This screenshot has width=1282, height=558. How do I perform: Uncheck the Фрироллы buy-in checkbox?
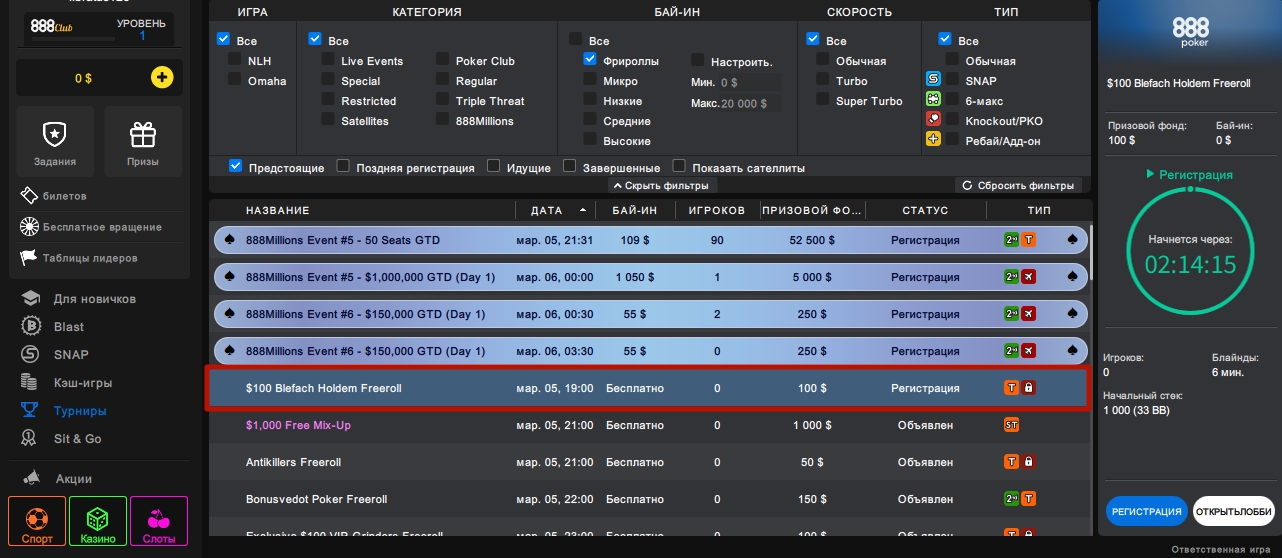pyautogui.click(x=590, y=60)
